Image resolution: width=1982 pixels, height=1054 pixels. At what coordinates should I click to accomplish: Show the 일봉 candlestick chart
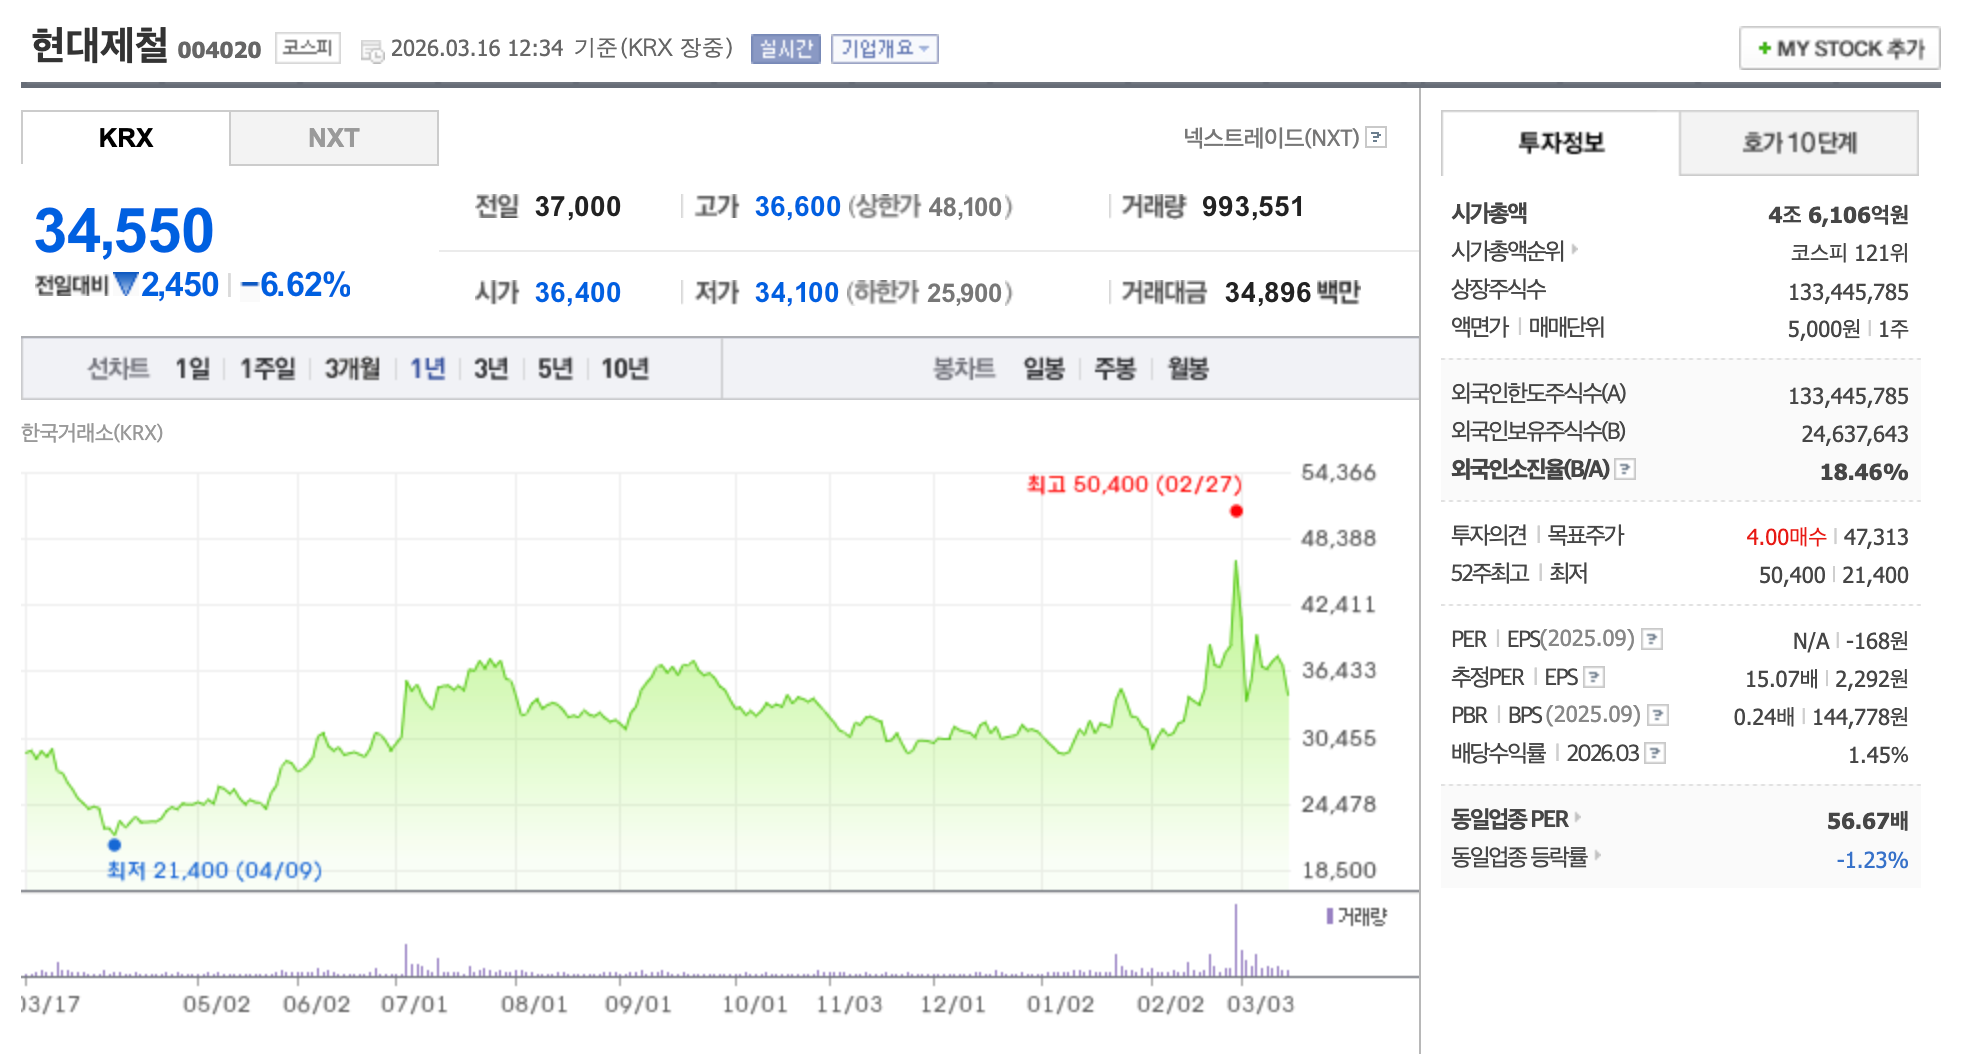[1044, 369]
